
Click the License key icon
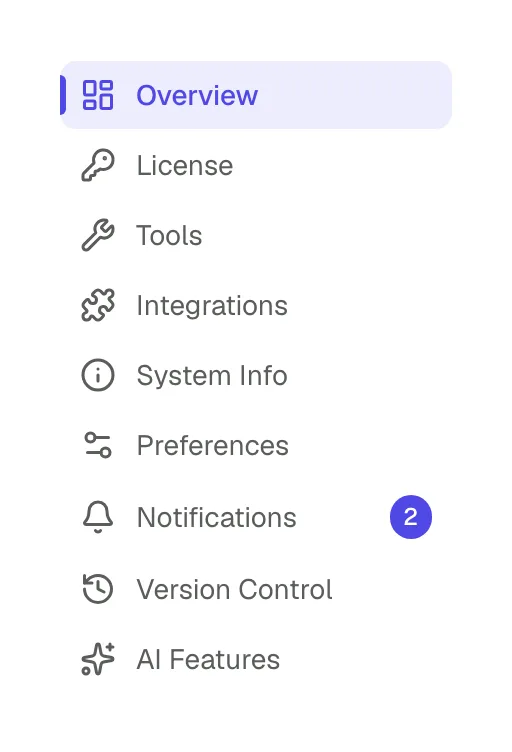coord(98,165)
